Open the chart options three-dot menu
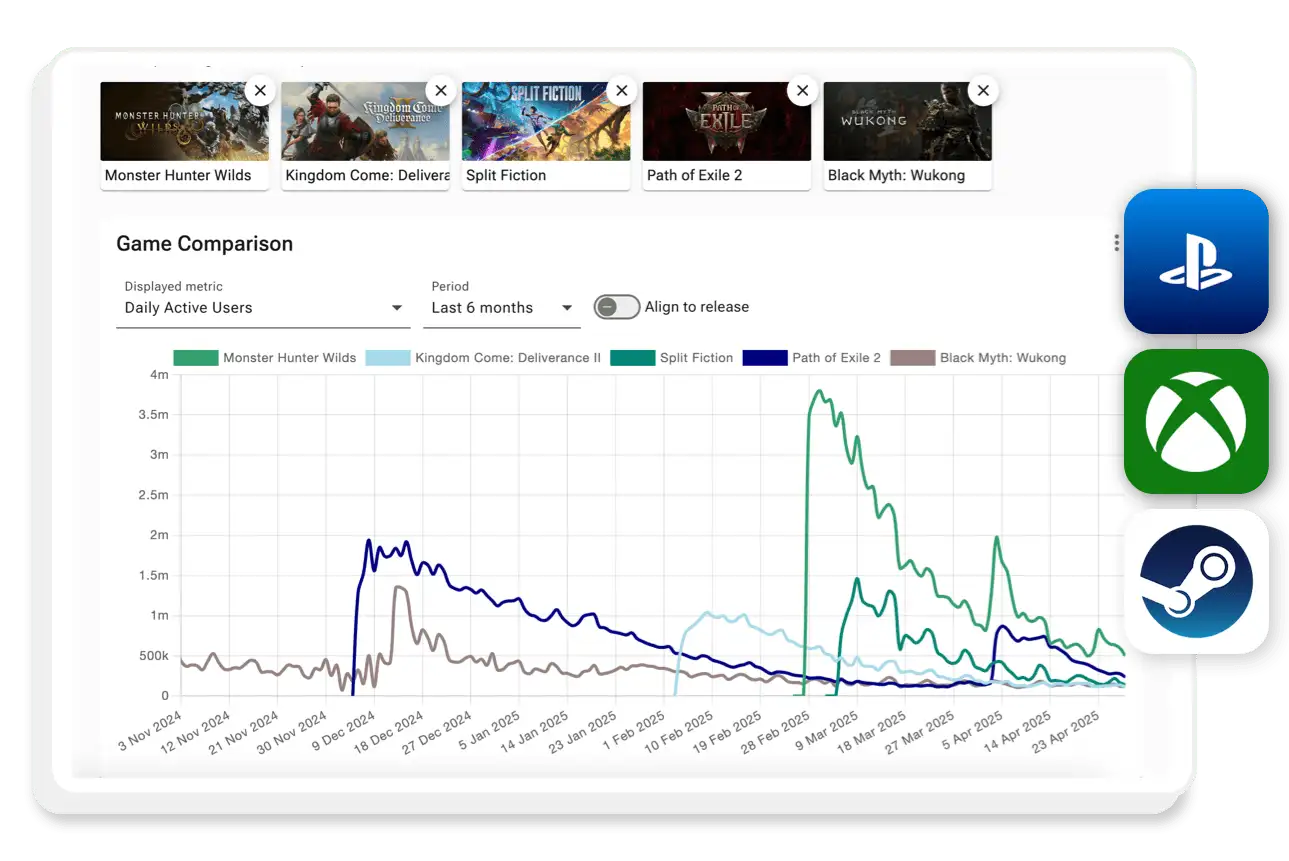Screen dimensions: 1289x861 [1116, 242]
